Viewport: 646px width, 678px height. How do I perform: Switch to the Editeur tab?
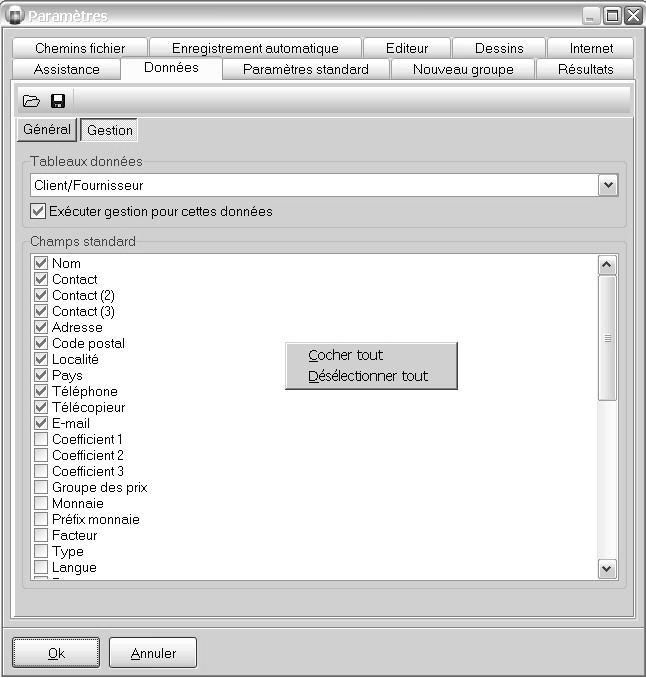[x=407, y=48]
